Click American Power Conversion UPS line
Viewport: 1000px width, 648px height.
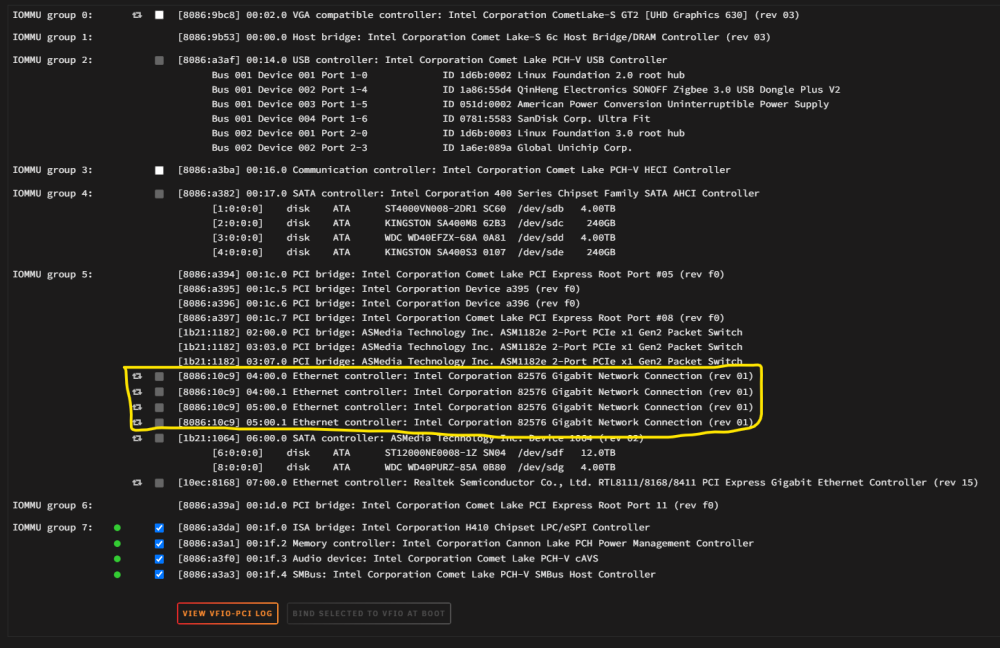click(x=520, y=104)
